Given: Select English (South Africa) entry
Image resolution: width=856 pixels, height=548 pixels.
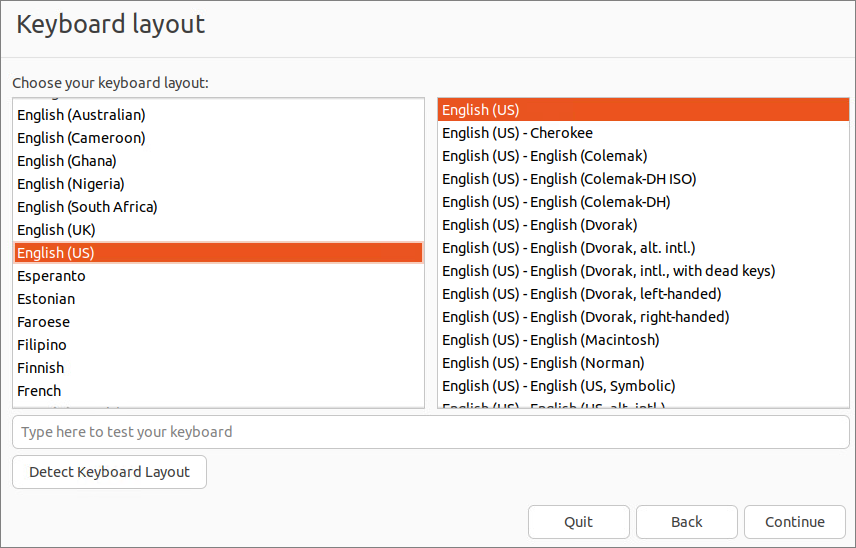Looking at the screenshot, I should point(87,207).
